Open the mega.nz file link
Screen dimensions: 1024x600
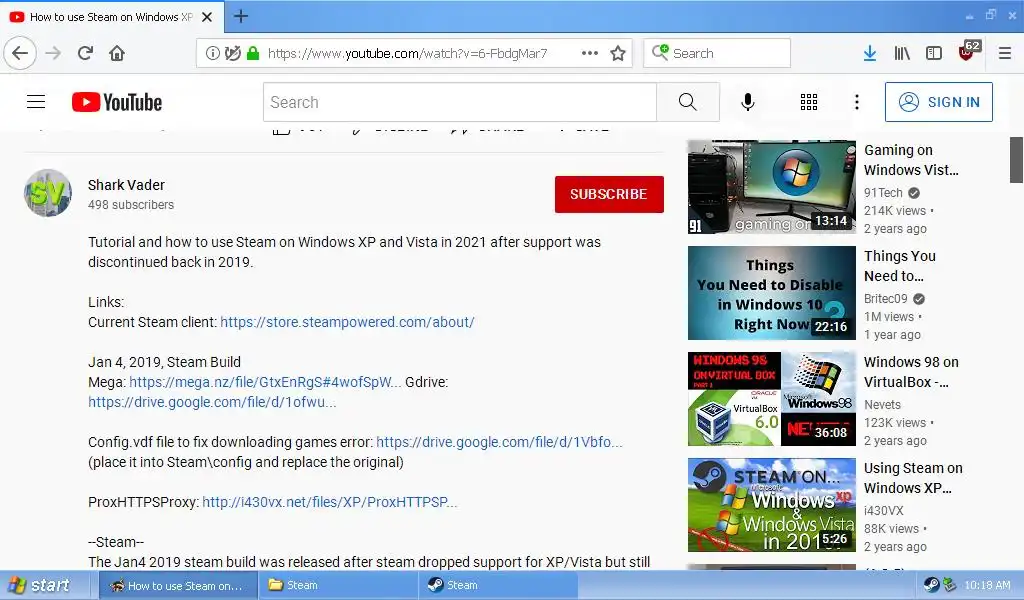point(265,382)
